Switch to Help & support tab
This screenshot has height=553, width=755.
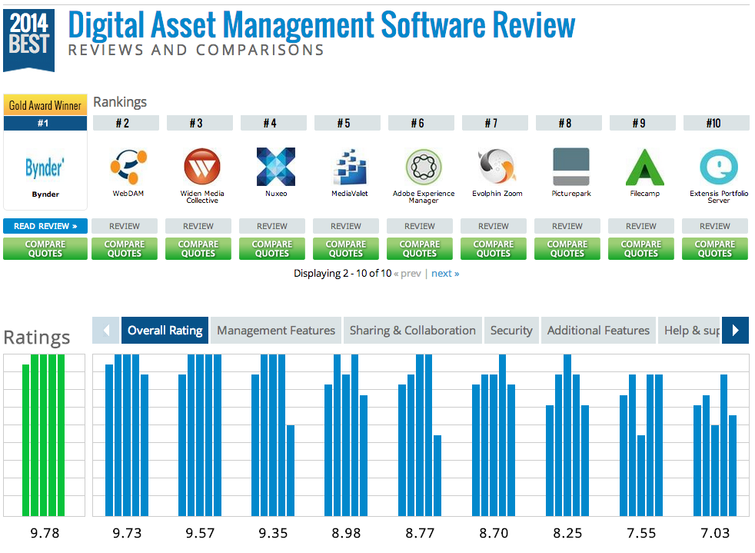(689, 330)
